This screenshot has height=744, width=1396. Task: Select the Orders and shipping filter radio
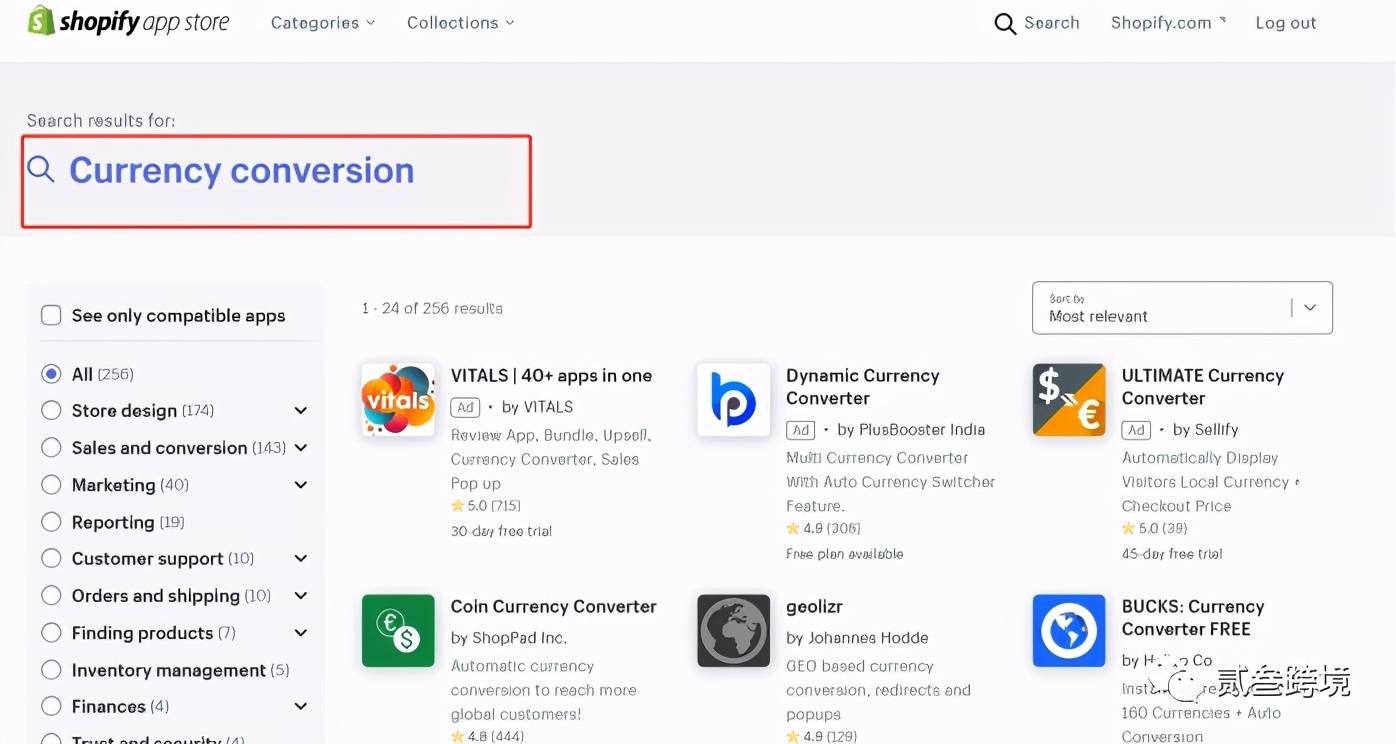[x=51, y=596]
